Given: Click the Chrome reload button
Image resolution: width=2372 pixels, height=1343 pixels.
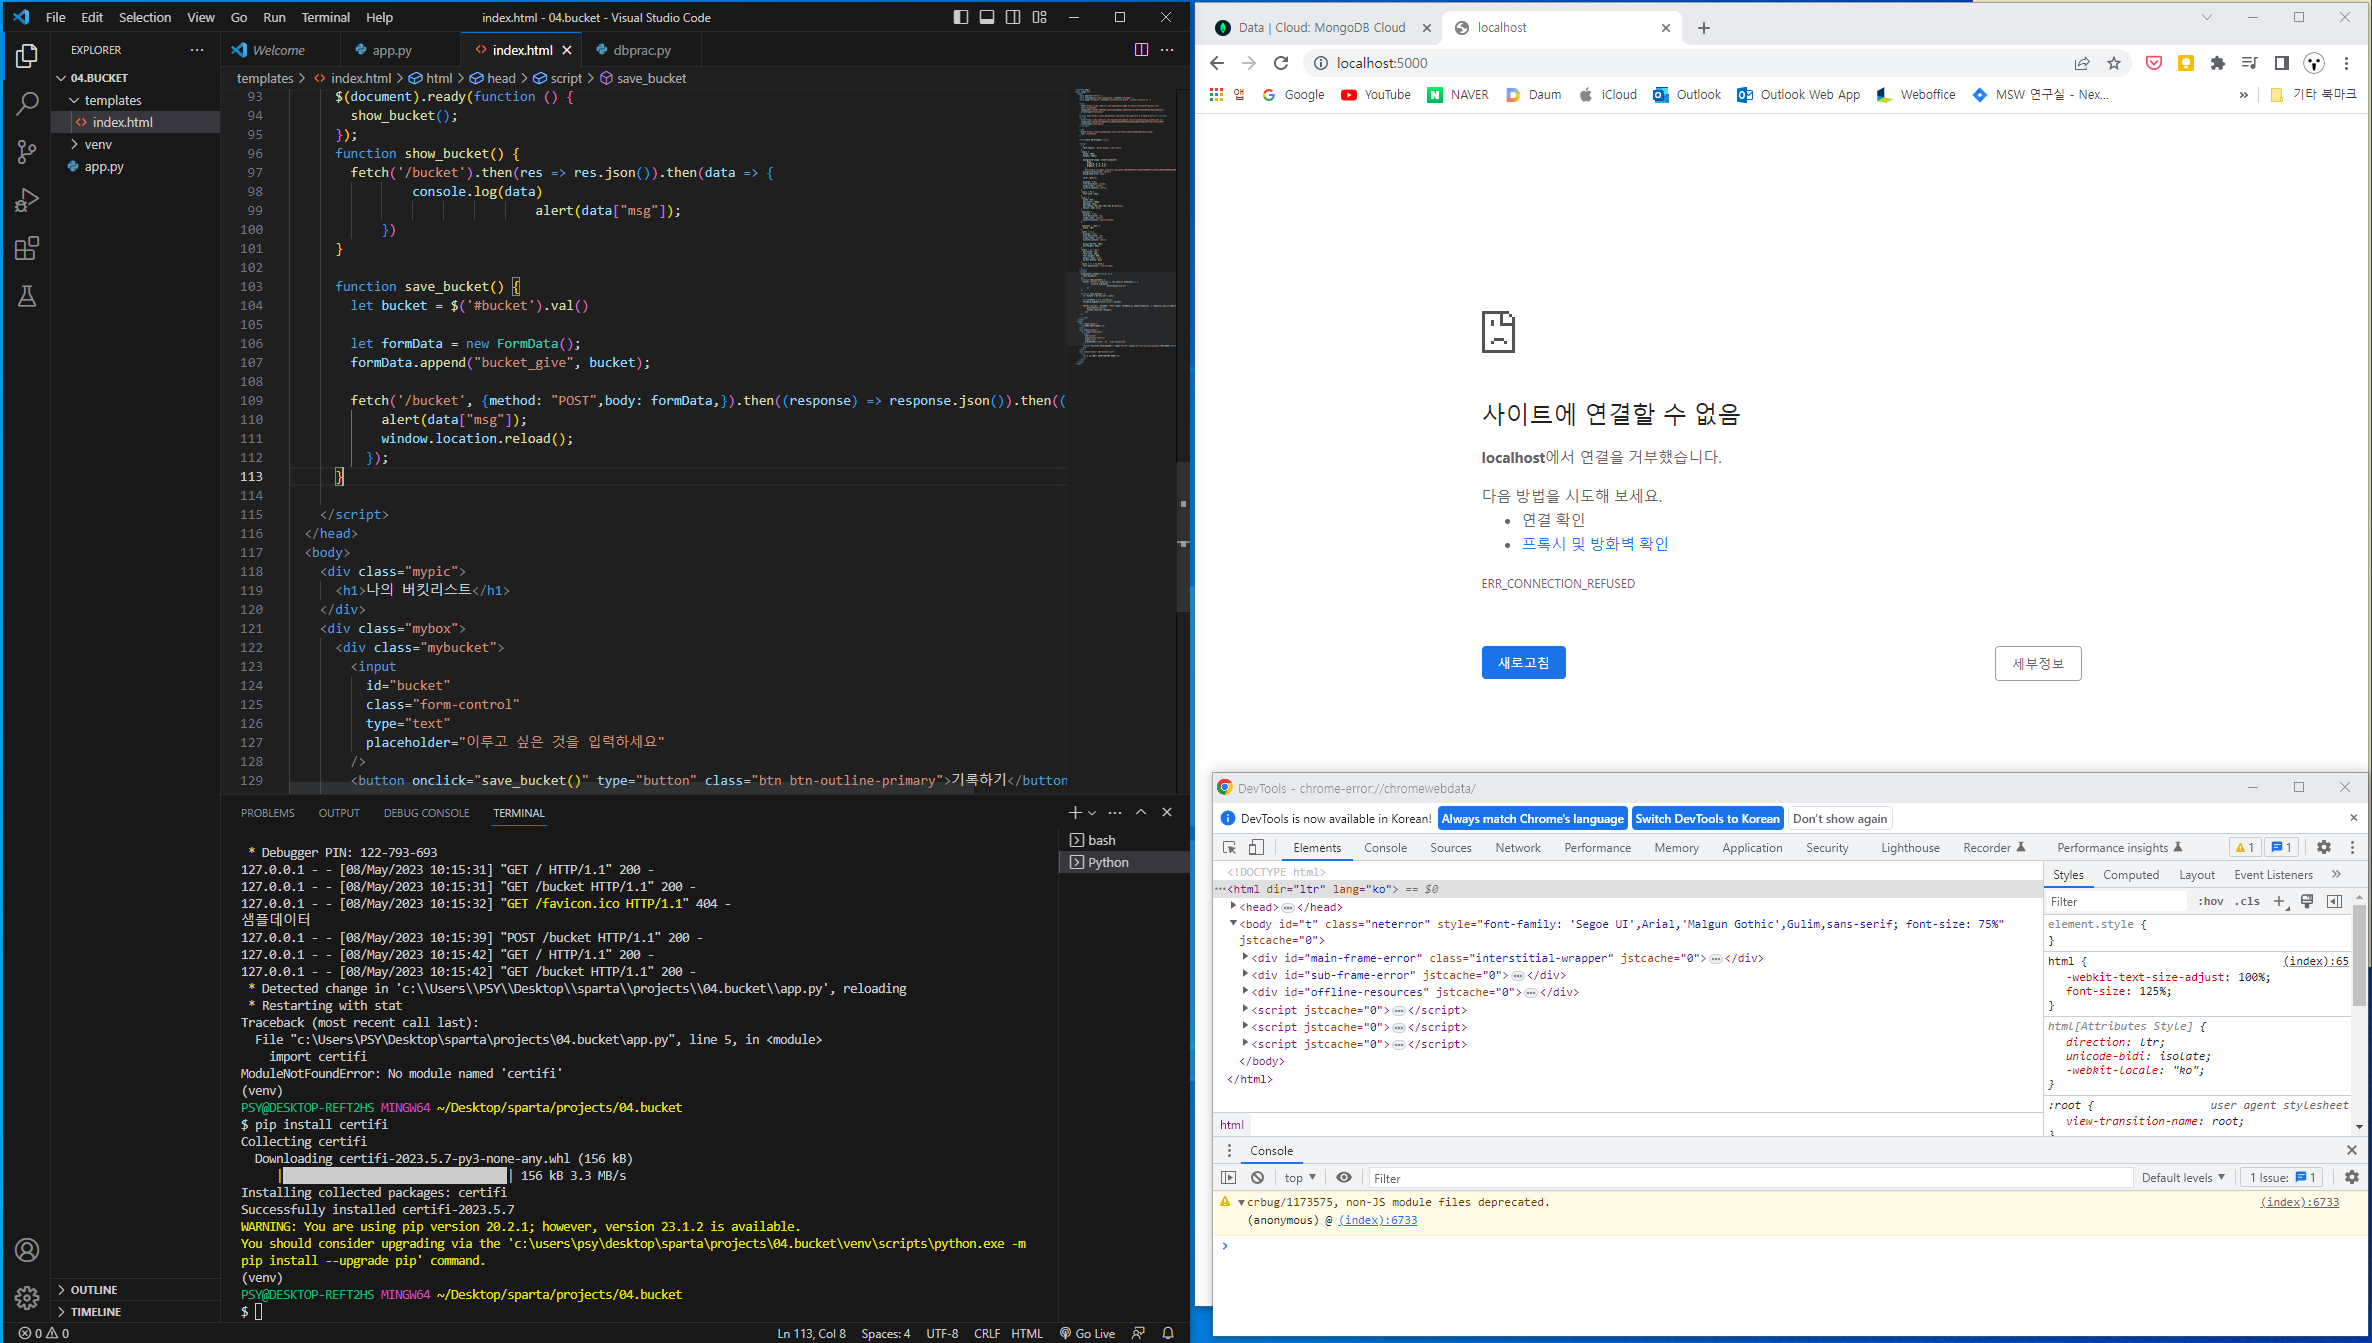Looking at the screenshot, I should tap(1281, 63).
